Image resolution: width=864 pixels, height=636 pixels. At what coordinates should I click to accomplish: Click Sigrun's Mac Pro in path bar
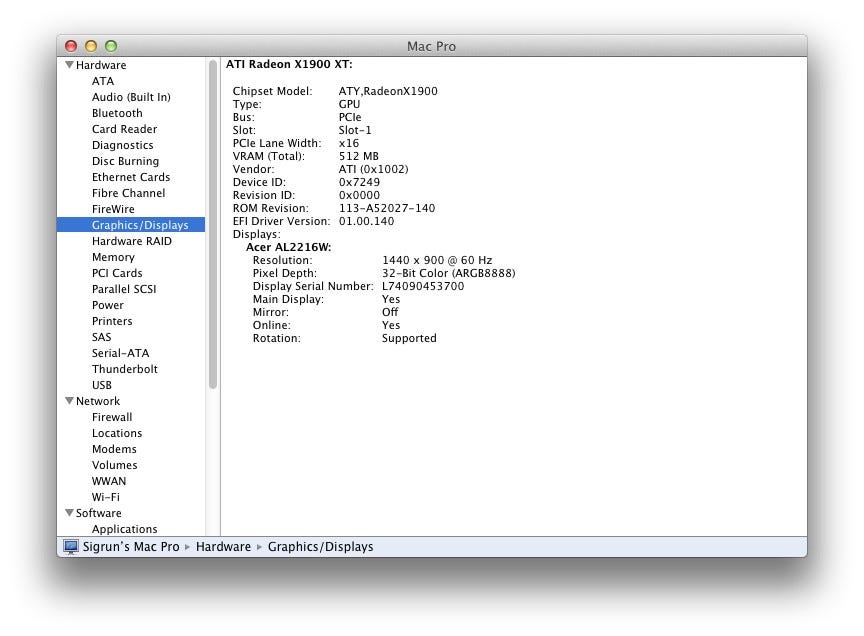point(131,547)
